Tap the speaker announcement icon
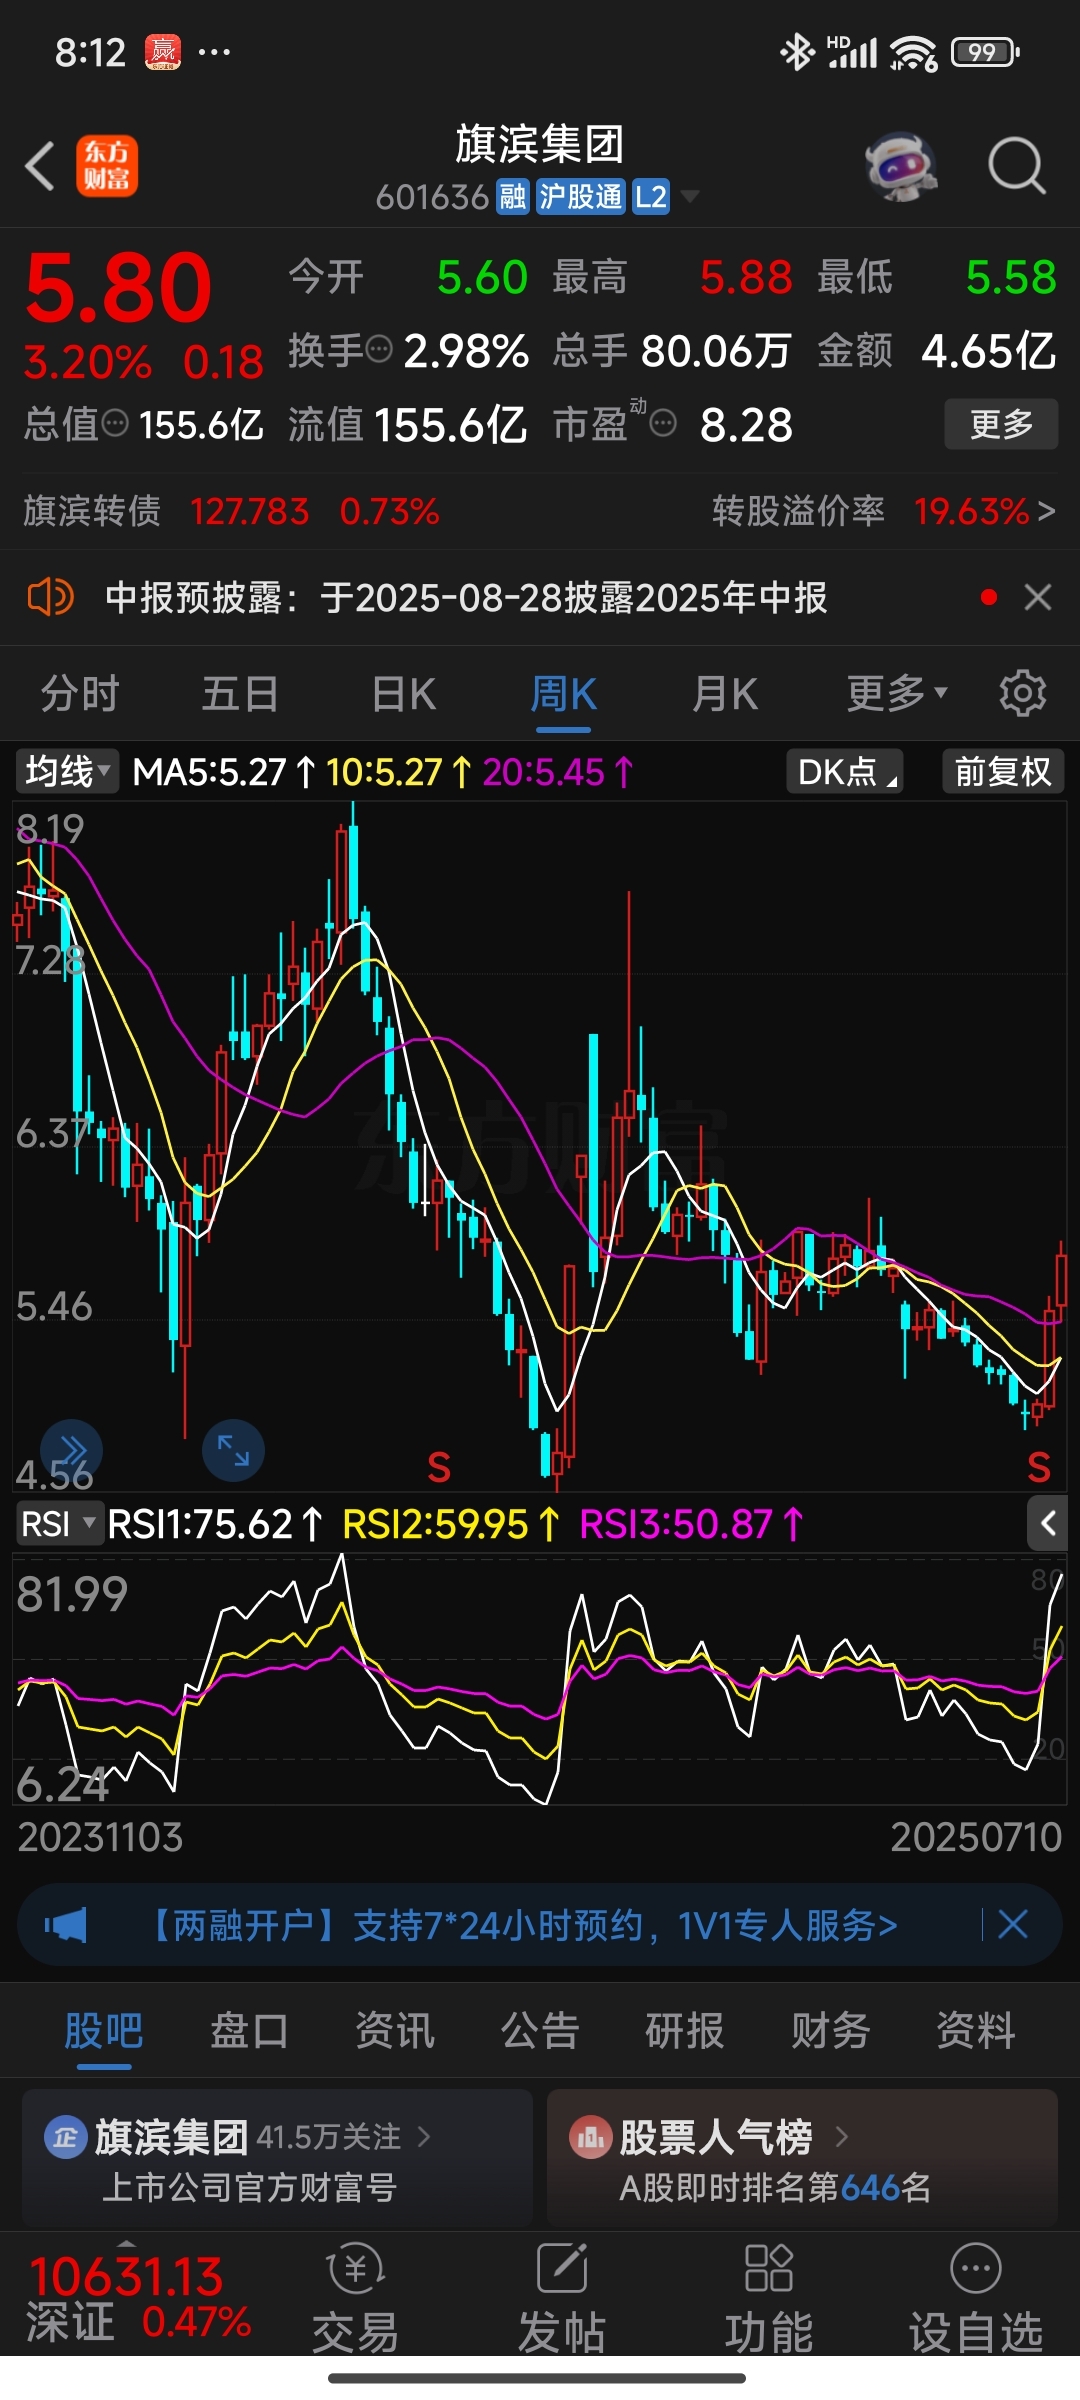This screenshot has height=2400, width=1080. [x=50, y=598]
